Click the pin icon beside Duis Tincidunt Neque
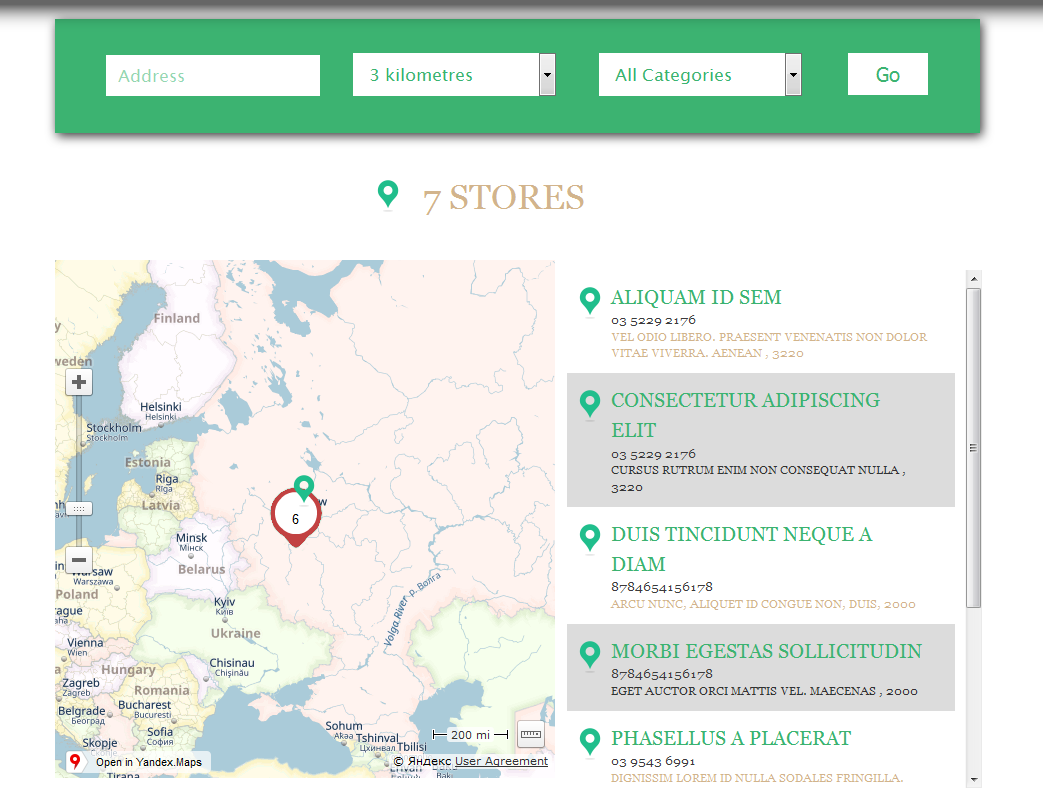 (589, 538)
